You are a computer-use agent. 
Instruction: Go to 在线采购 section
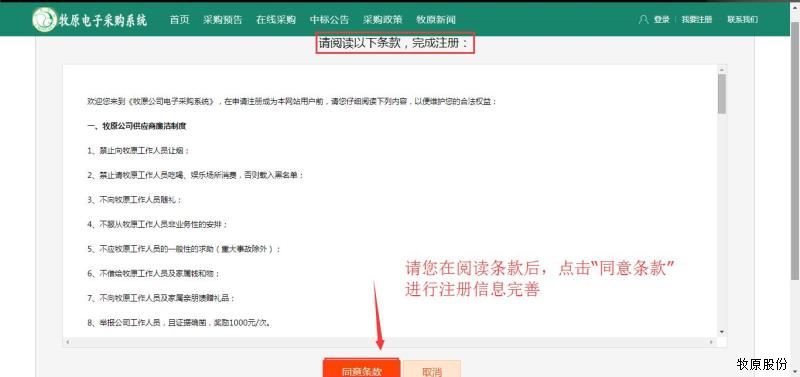(x=276, y=20)
